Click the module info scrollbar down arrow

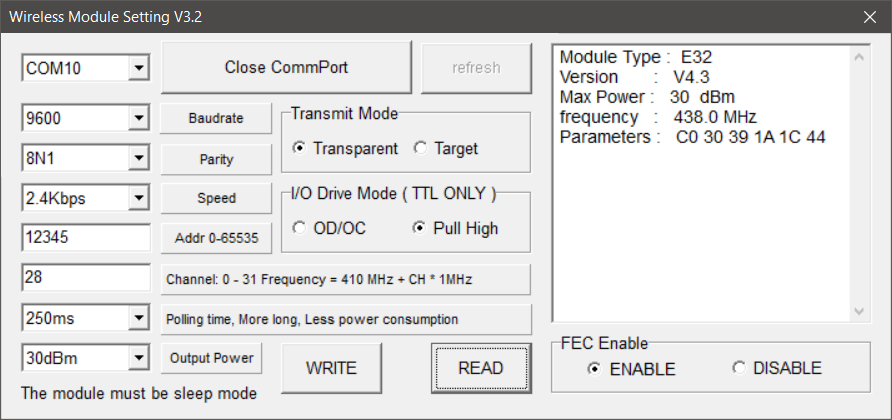point(858,312)
